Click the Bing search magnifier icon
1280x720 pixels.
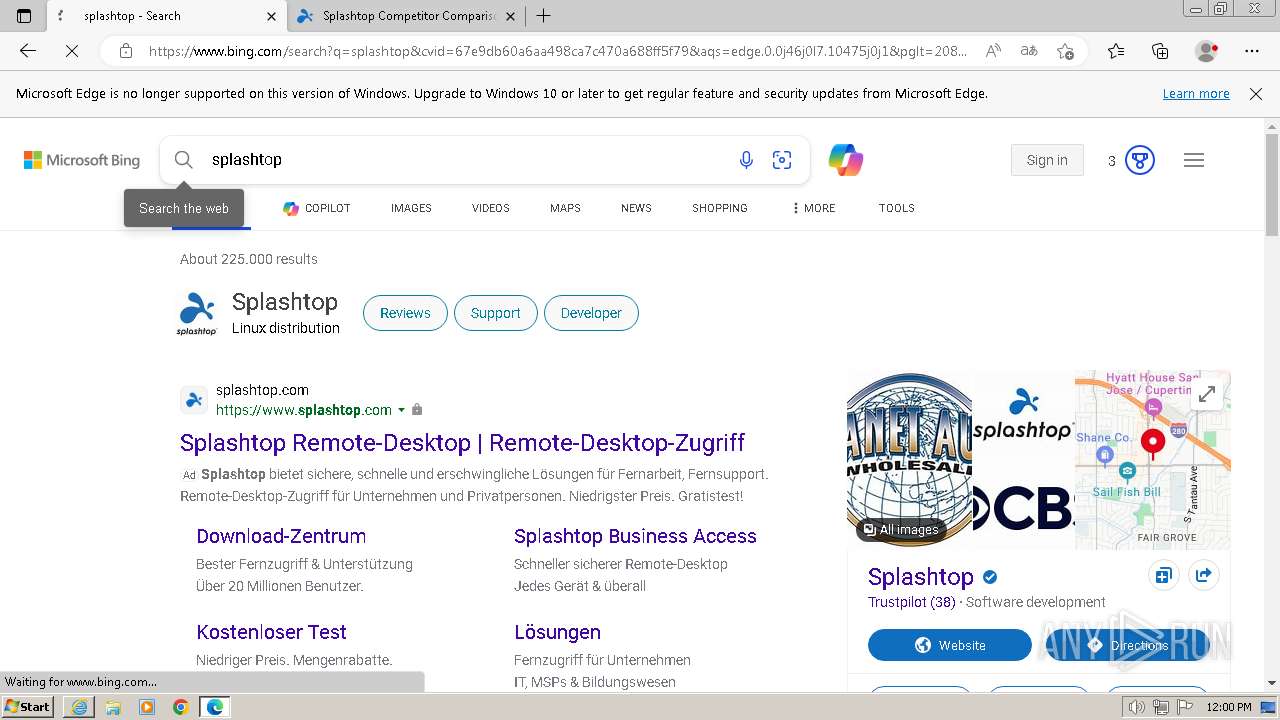(183, 160)
